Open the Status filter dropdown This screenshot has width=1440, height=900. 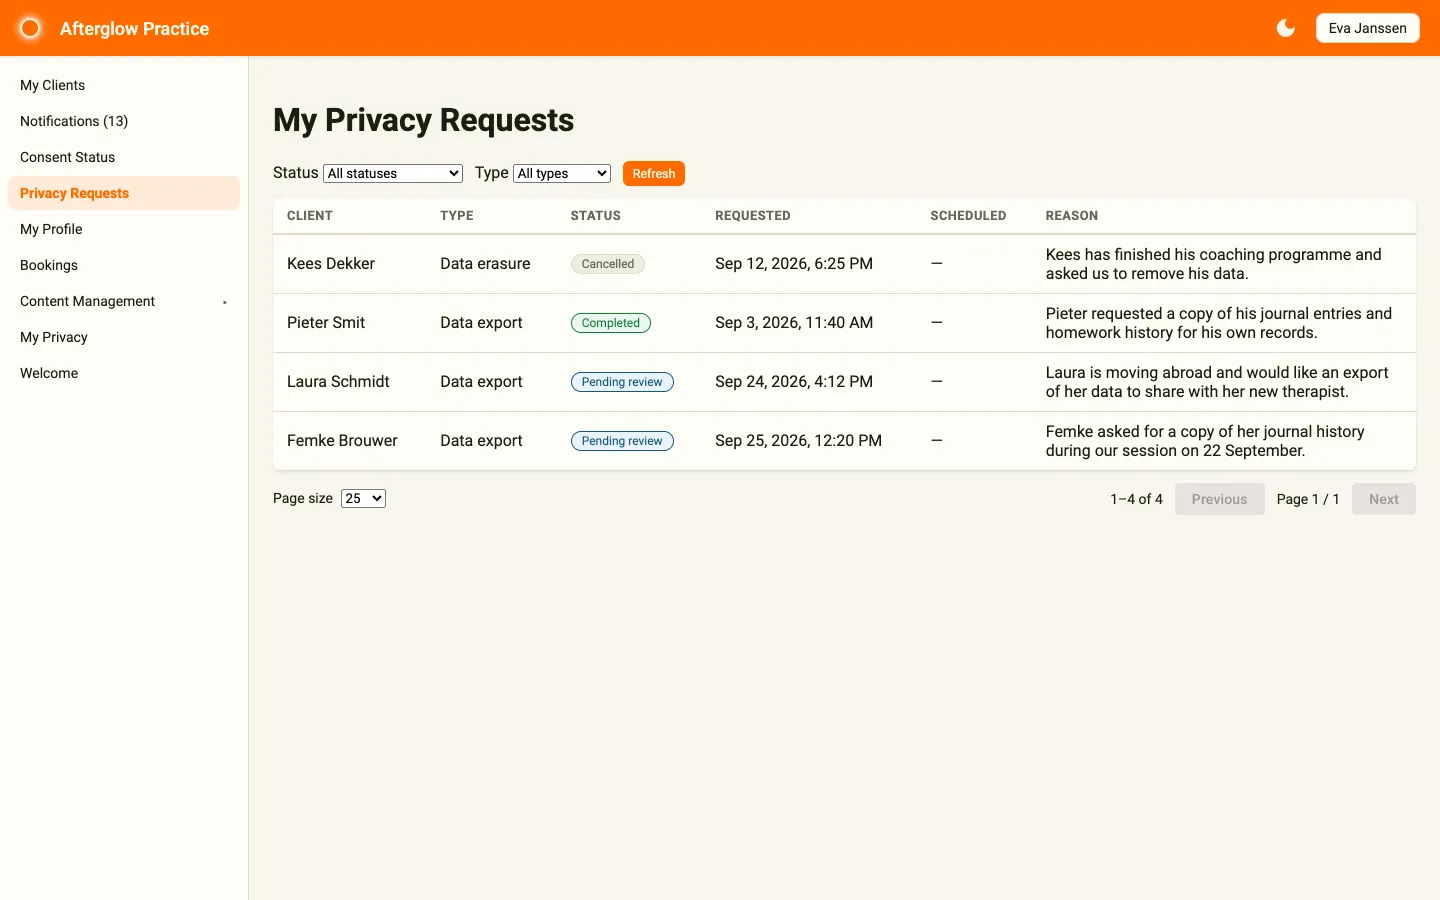tap(393, 173)
